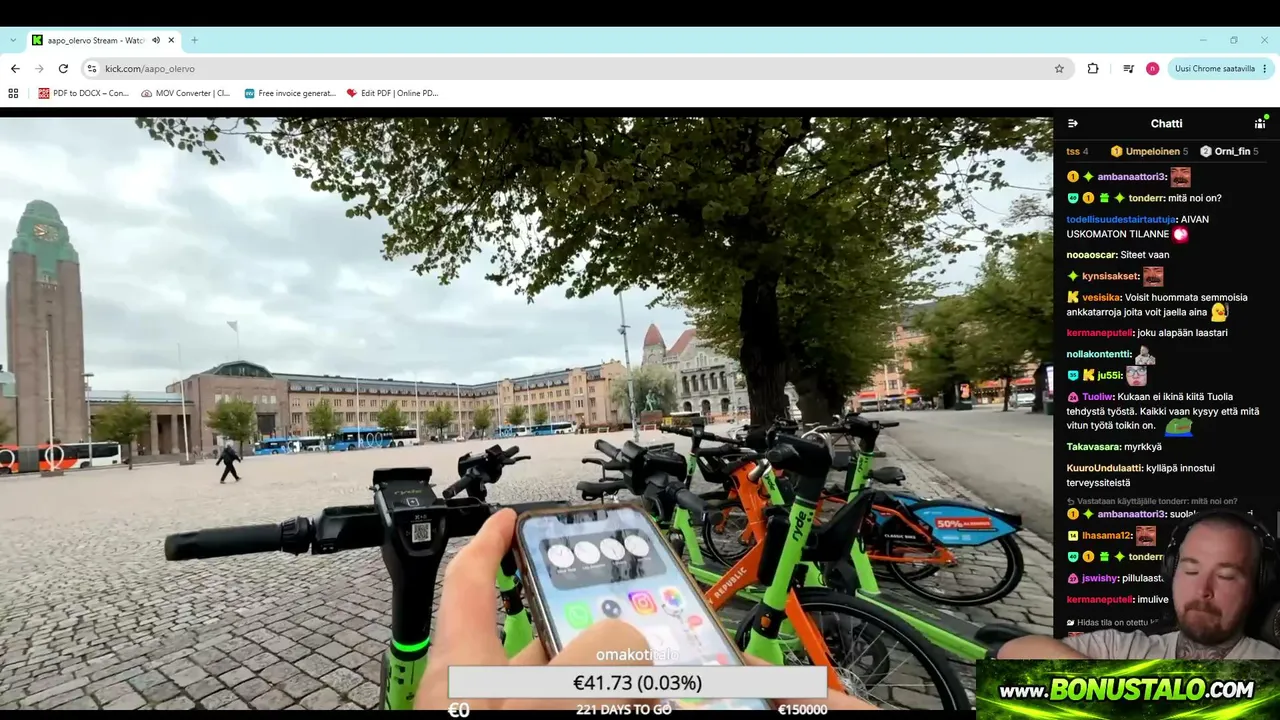Click the Kick favicon on the stream tab
Screen dimensions: 1280x720
(x=37, y=40)
